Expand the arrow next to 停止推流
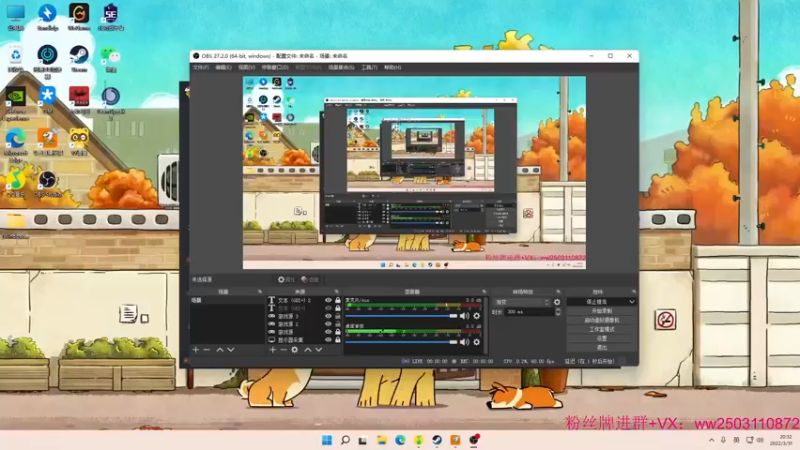 [632, 302]
